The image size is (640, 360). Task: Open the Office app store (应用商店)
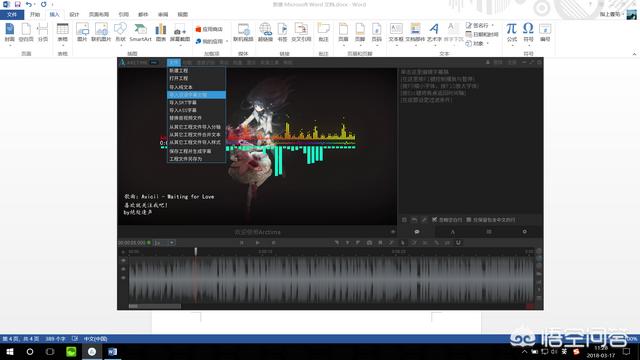click(209, 29)
